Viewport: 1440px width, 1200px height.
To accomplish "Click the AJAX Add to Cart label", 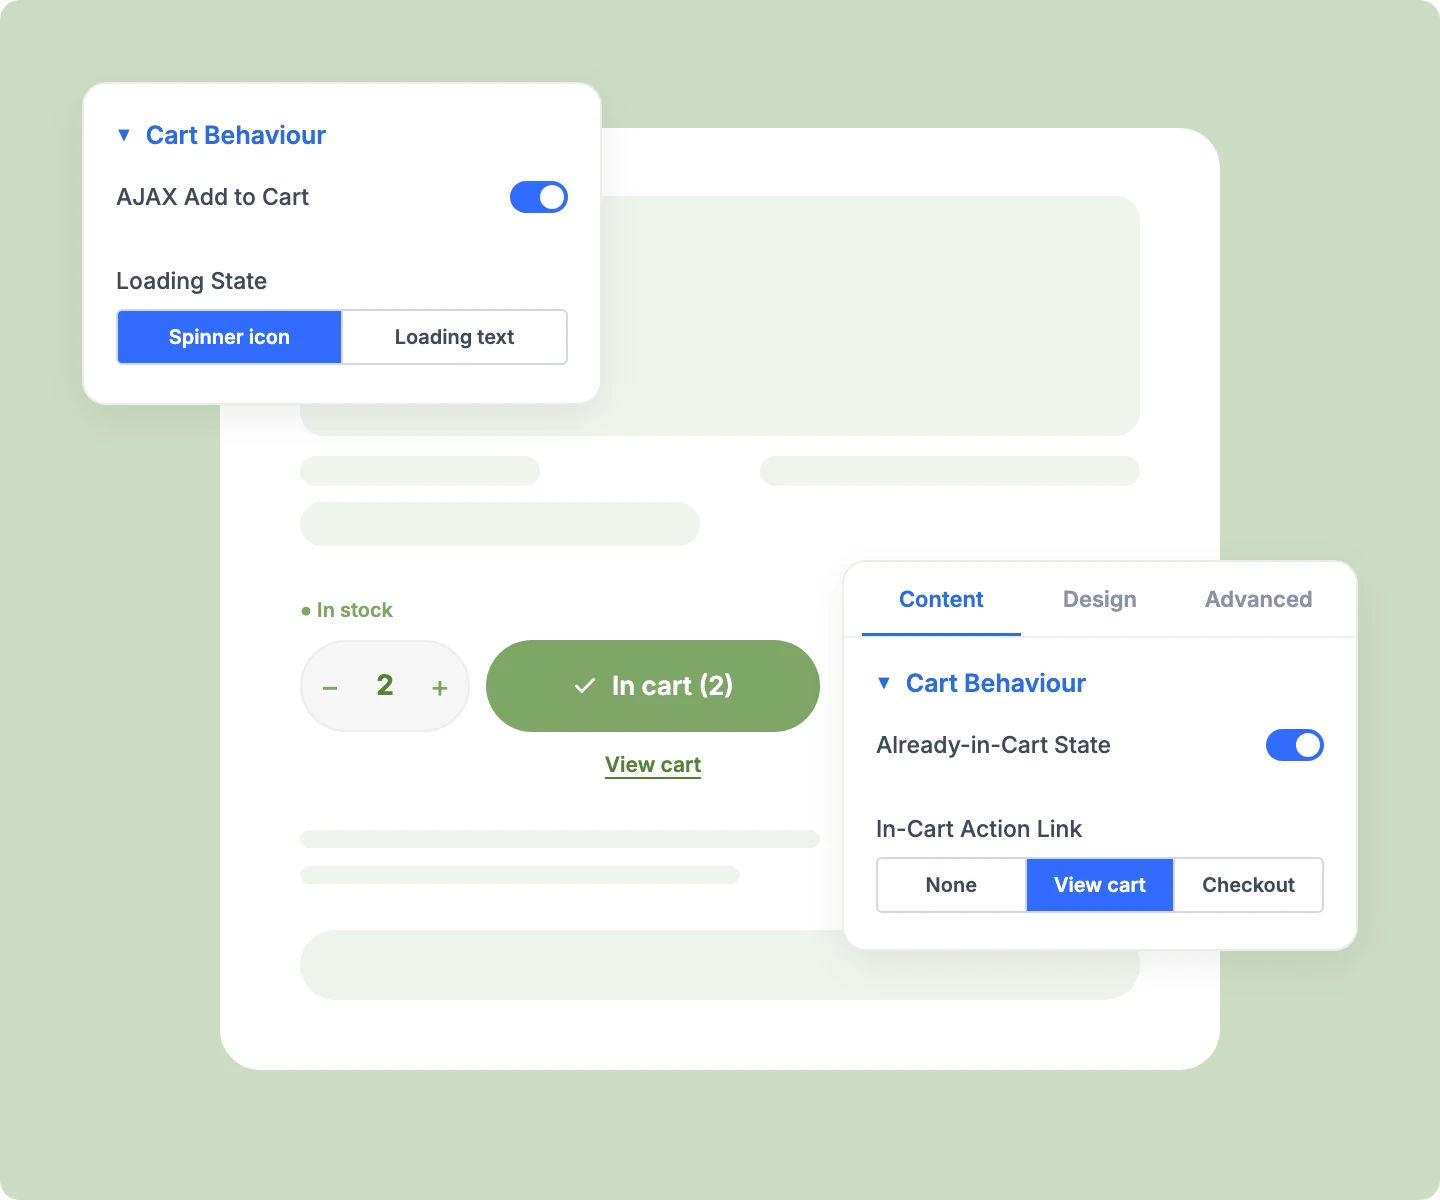I will click(213, 197).
